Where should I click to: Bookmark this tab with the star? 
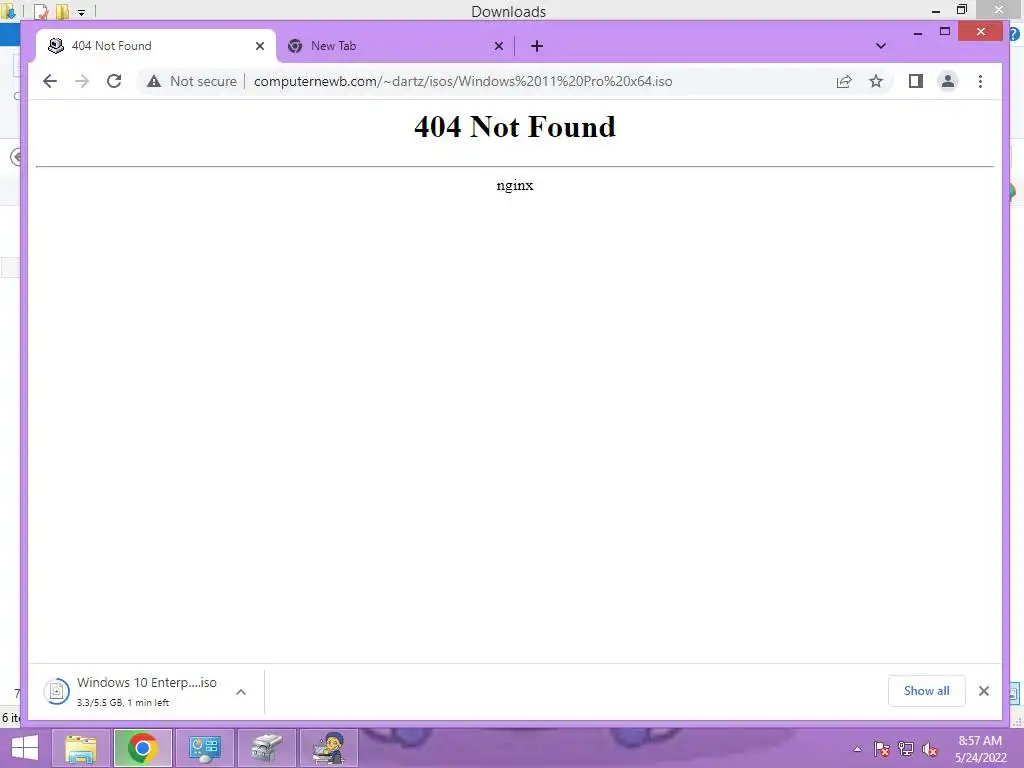click(876, 81)
